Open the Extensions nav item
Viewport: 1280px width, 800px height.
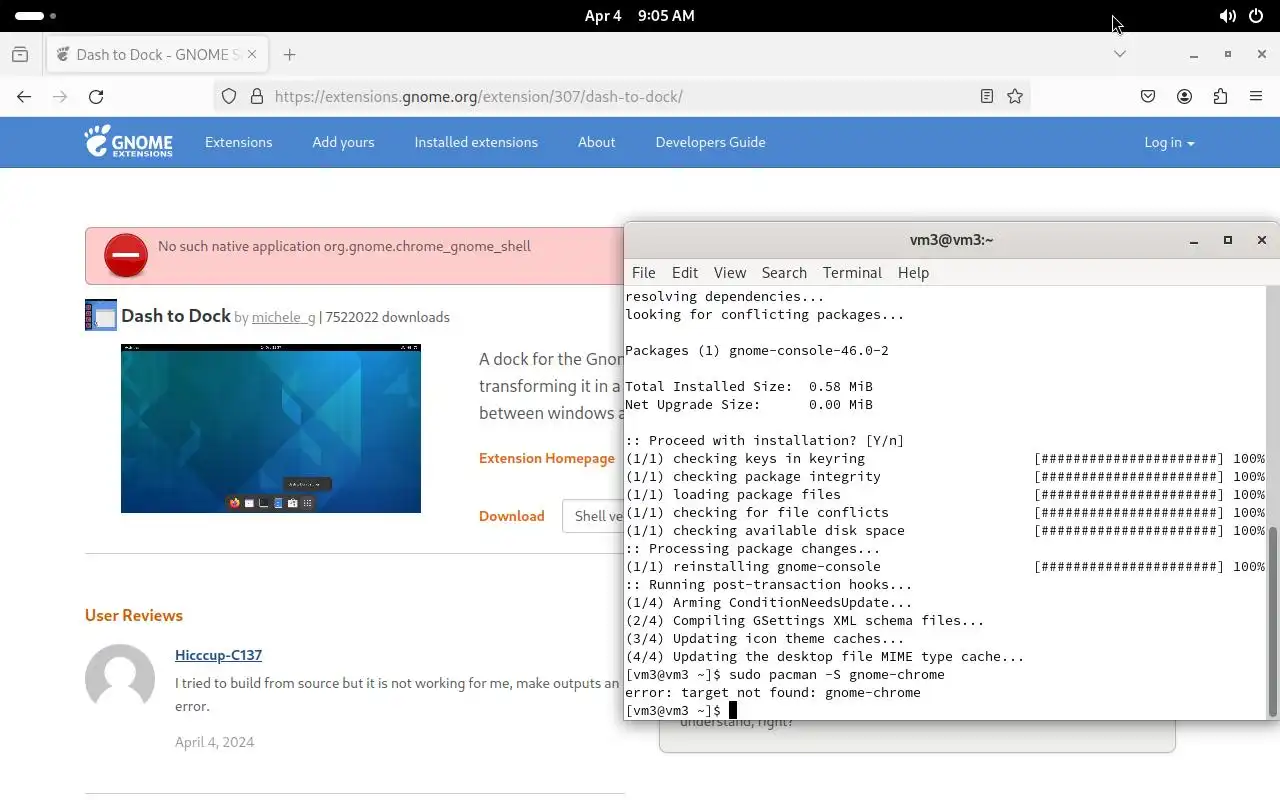tap(238, 142)
